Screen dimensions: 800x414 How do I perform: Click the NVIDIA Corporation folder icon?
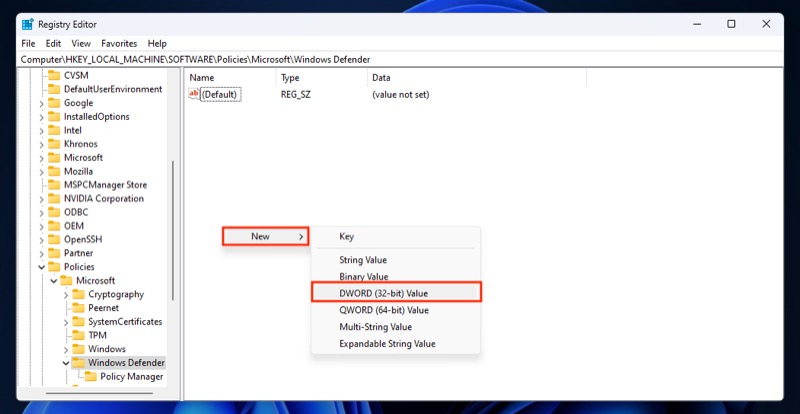tap(54, 198)
